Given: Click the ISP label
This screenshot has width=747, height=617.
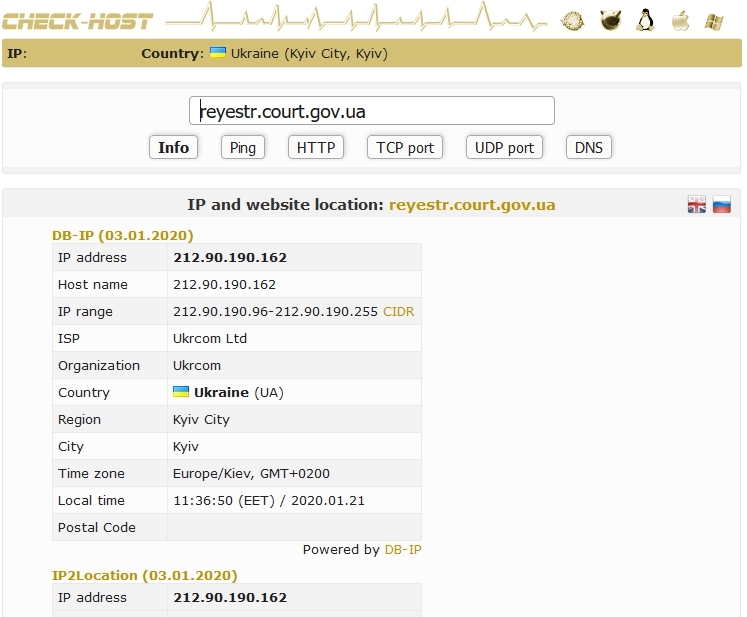Looking at the screenshot, I should 69,339.
